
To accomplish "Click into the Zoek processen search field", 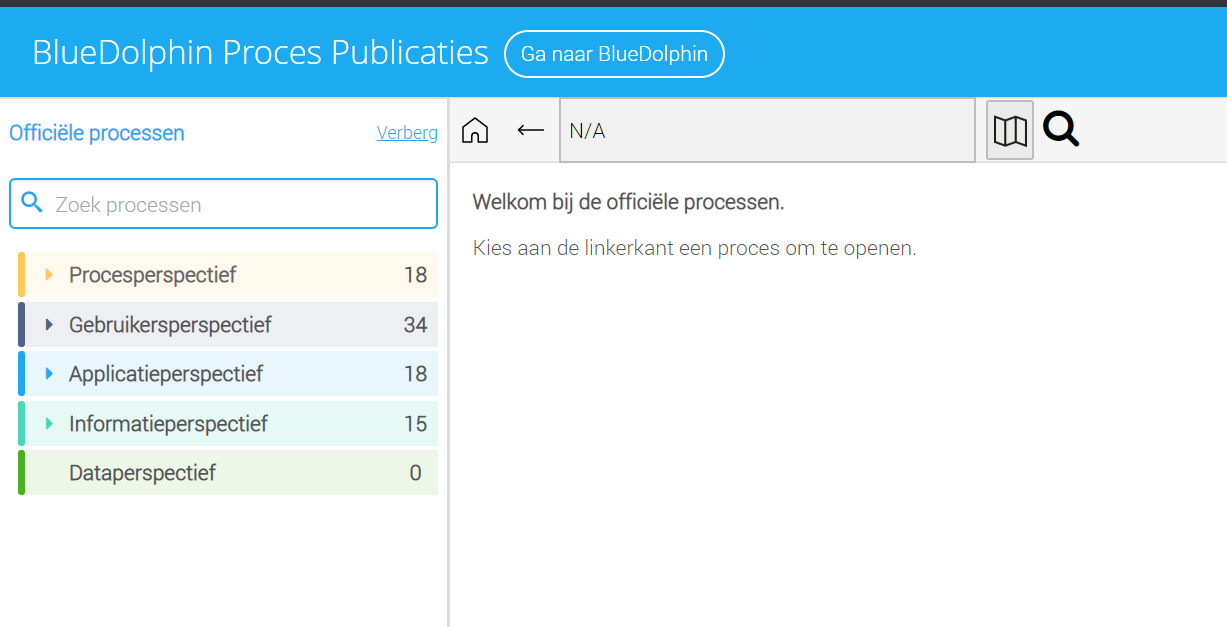I will pos(223,204).
